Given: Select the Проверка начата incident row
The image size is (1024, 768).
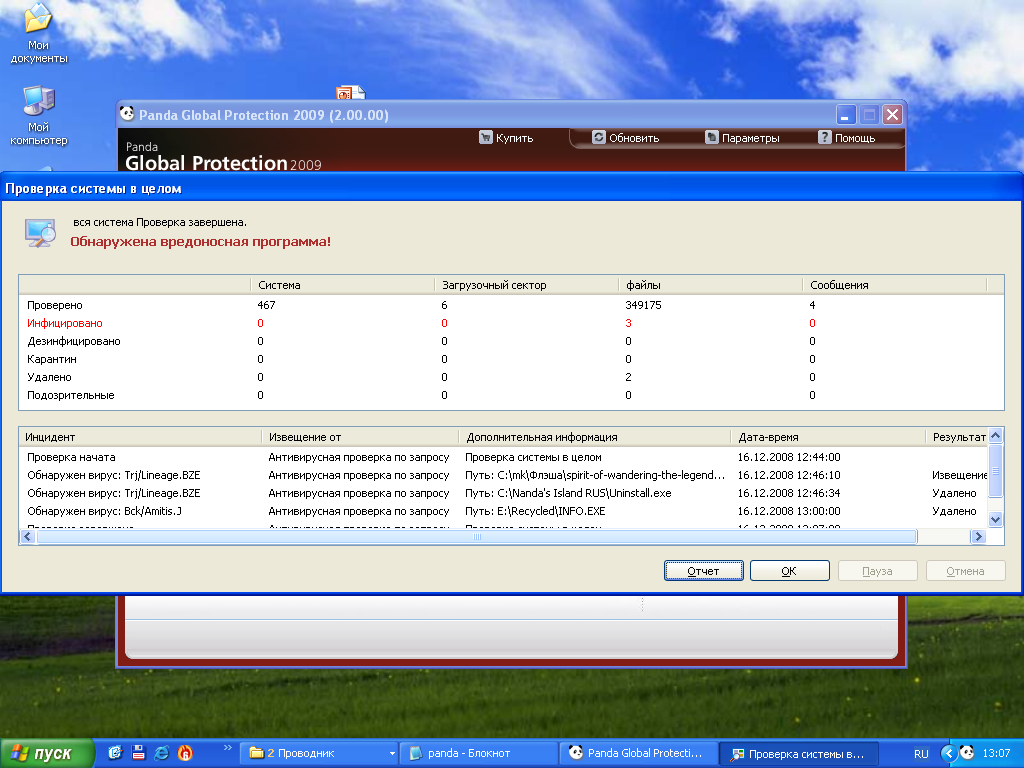Looking at the screenshot, I should (503, 457).
